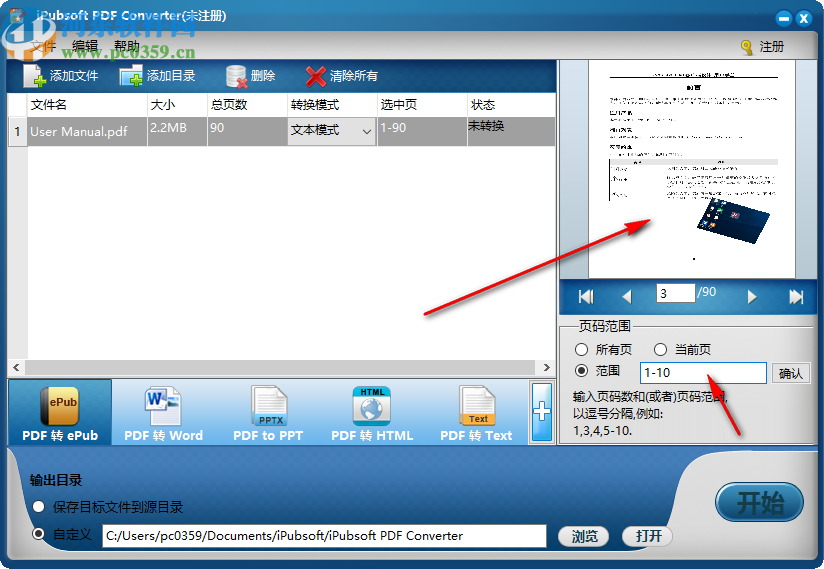
Task: Click the left arrow of horizontal scrollbar
Action: pos(16,367)
